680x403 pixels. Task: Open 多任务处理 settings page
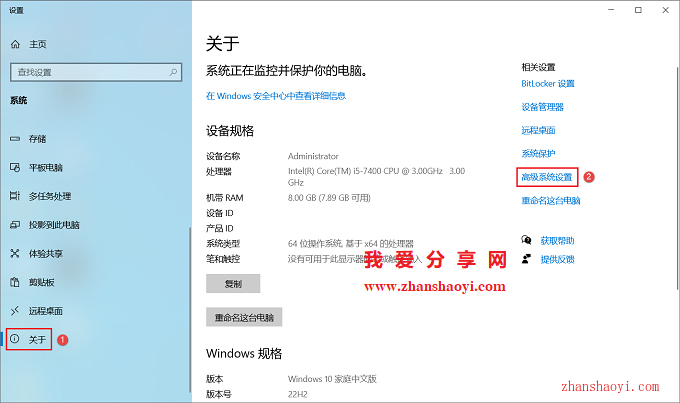point(50,196)
